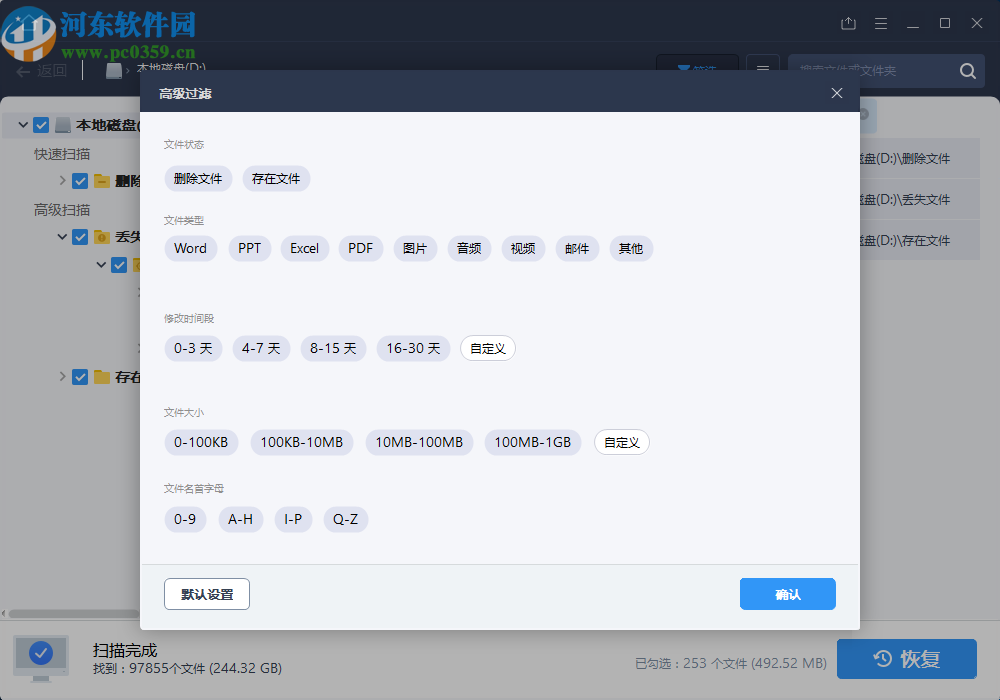Viewport: 1000px width, 700px height.
Task: Collapse the 丢失 folder tree node
Action: [x=62, y=237]
